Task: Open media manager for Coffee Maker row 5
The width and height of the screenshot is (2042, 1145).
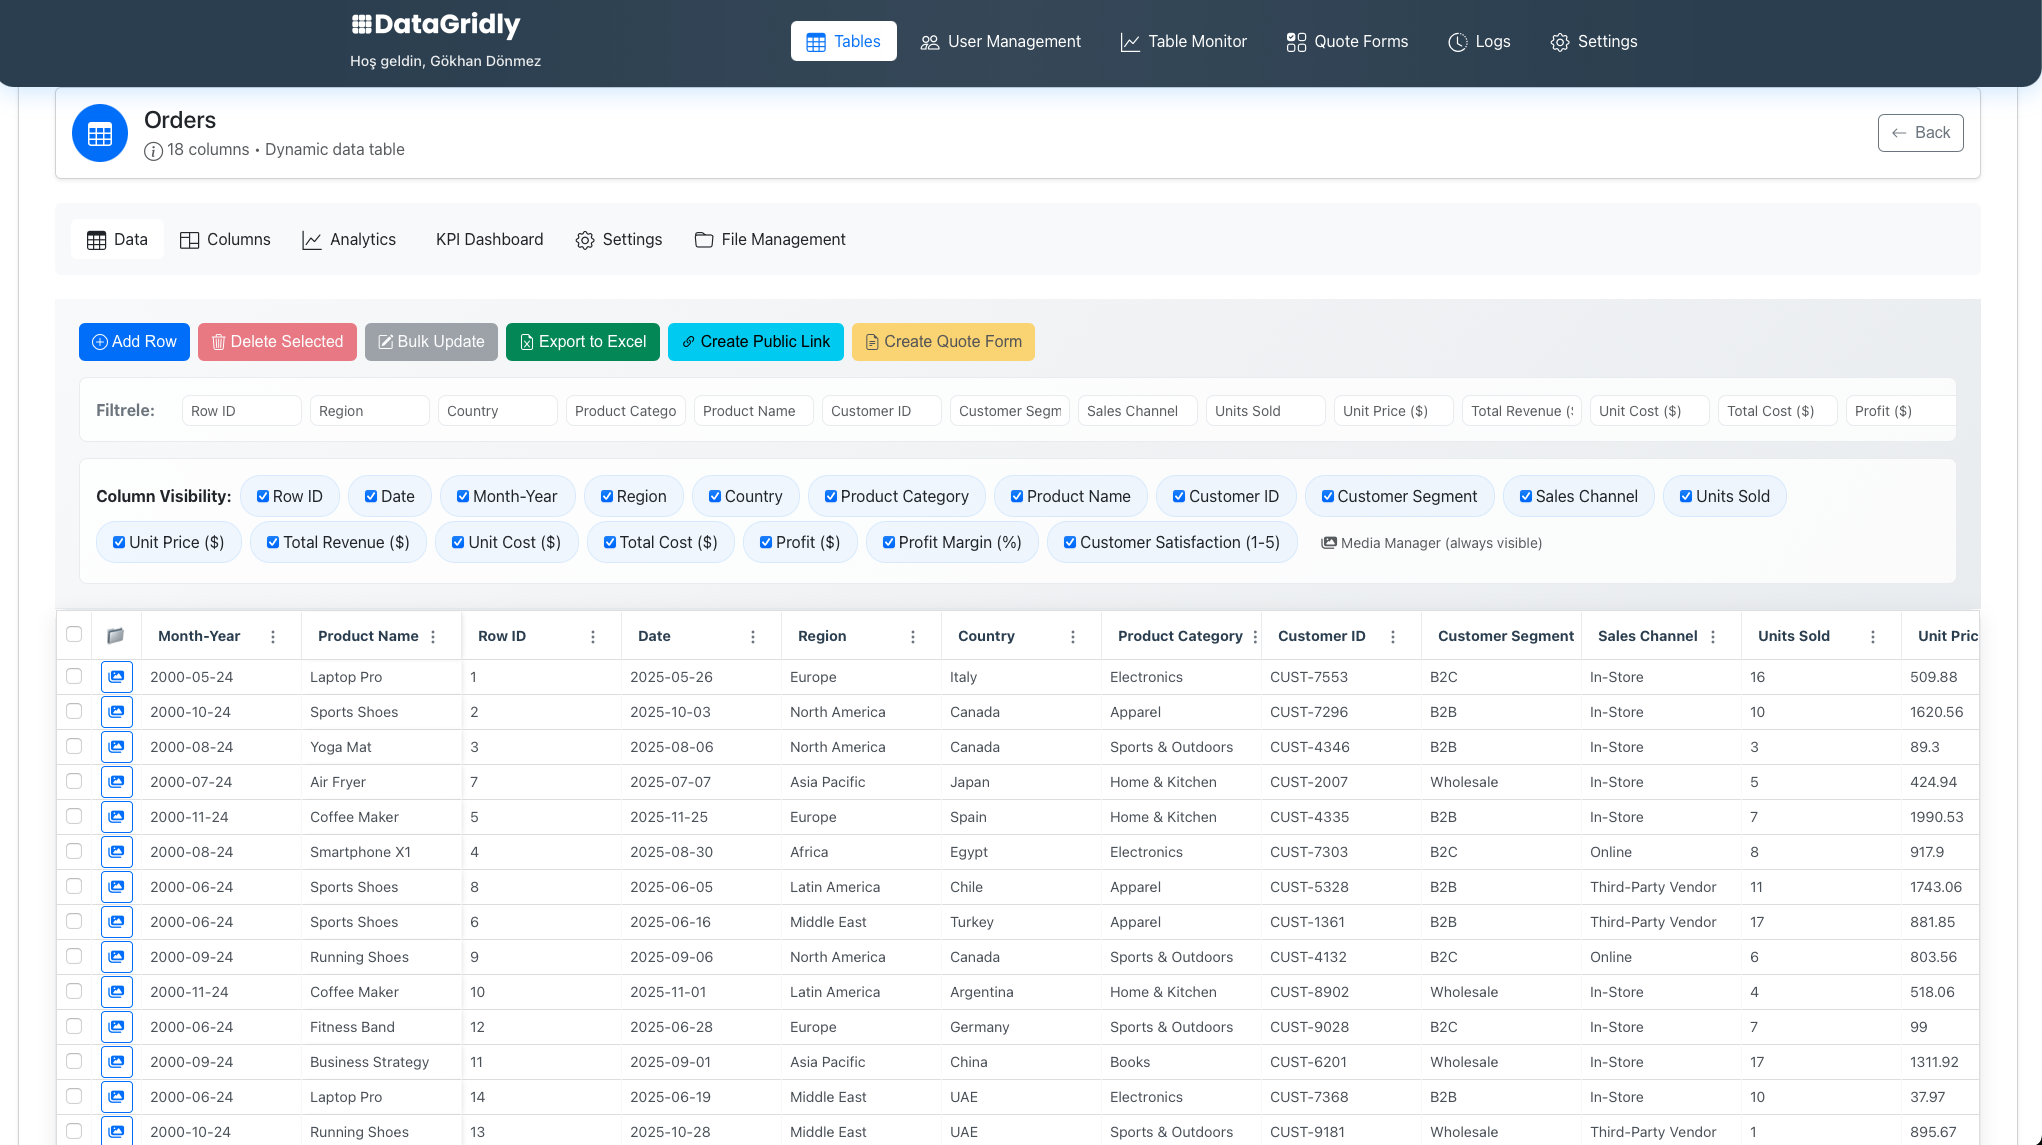Action: [x=116, y=817]
